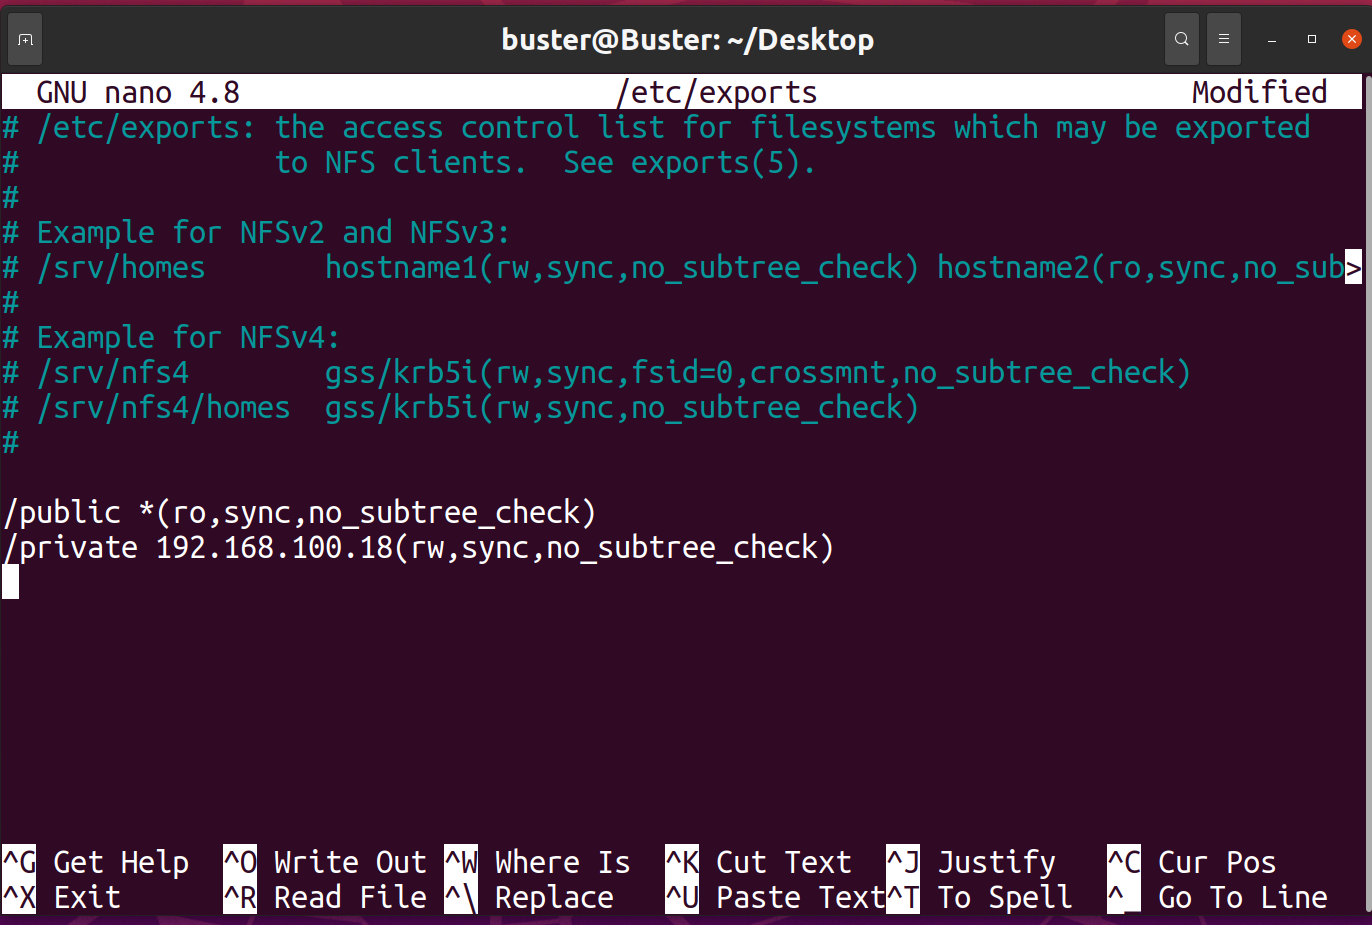This screenshot has height=925, width=1372.
Task: Click the new tab icon in title bar
Action: [x=26, y=40]
